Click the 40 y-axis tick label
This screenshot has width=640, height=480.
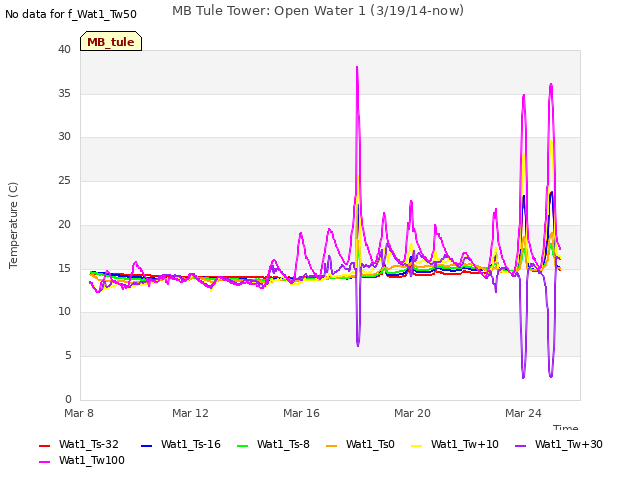tap(64, 49)
